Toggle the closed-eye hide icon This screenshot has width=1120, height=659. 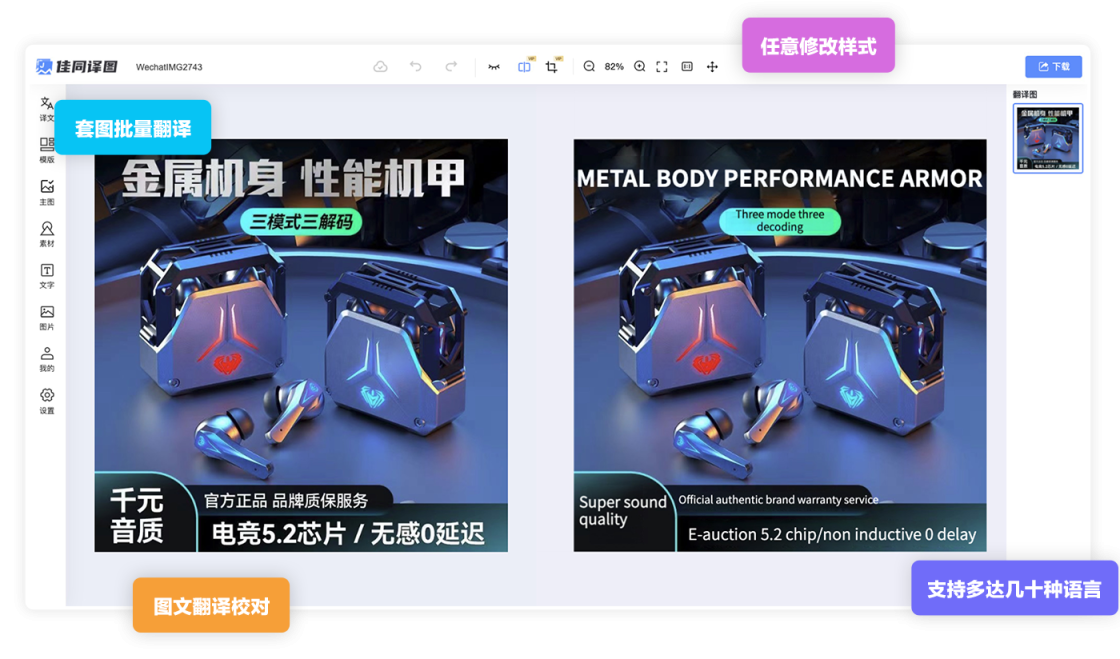point(493,67)
